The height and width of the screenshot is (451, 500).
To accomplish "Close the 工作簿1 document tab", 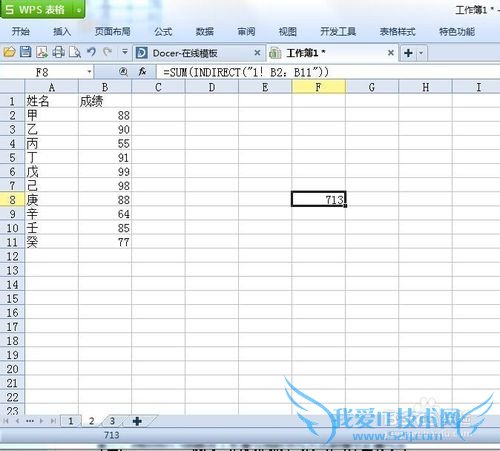I will point(391,53).
